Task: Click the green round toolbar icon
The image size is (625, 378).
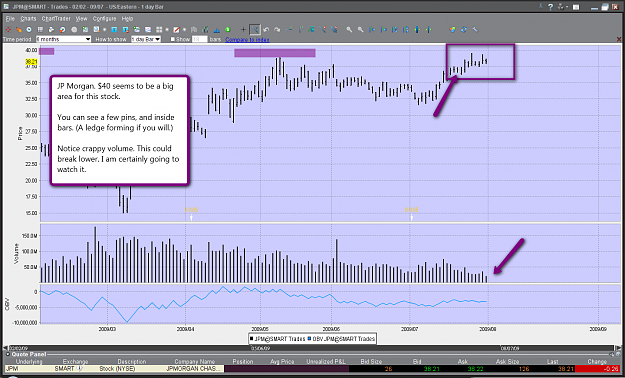Action: (228, 30)
